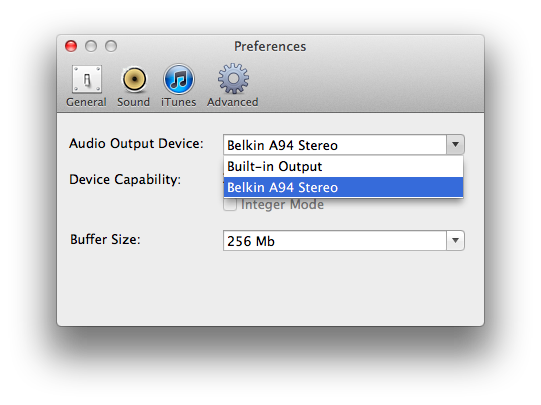541x405 pixels.
Task: Click the Audio Output Device combo text field
Action: [x=335, y=145]
